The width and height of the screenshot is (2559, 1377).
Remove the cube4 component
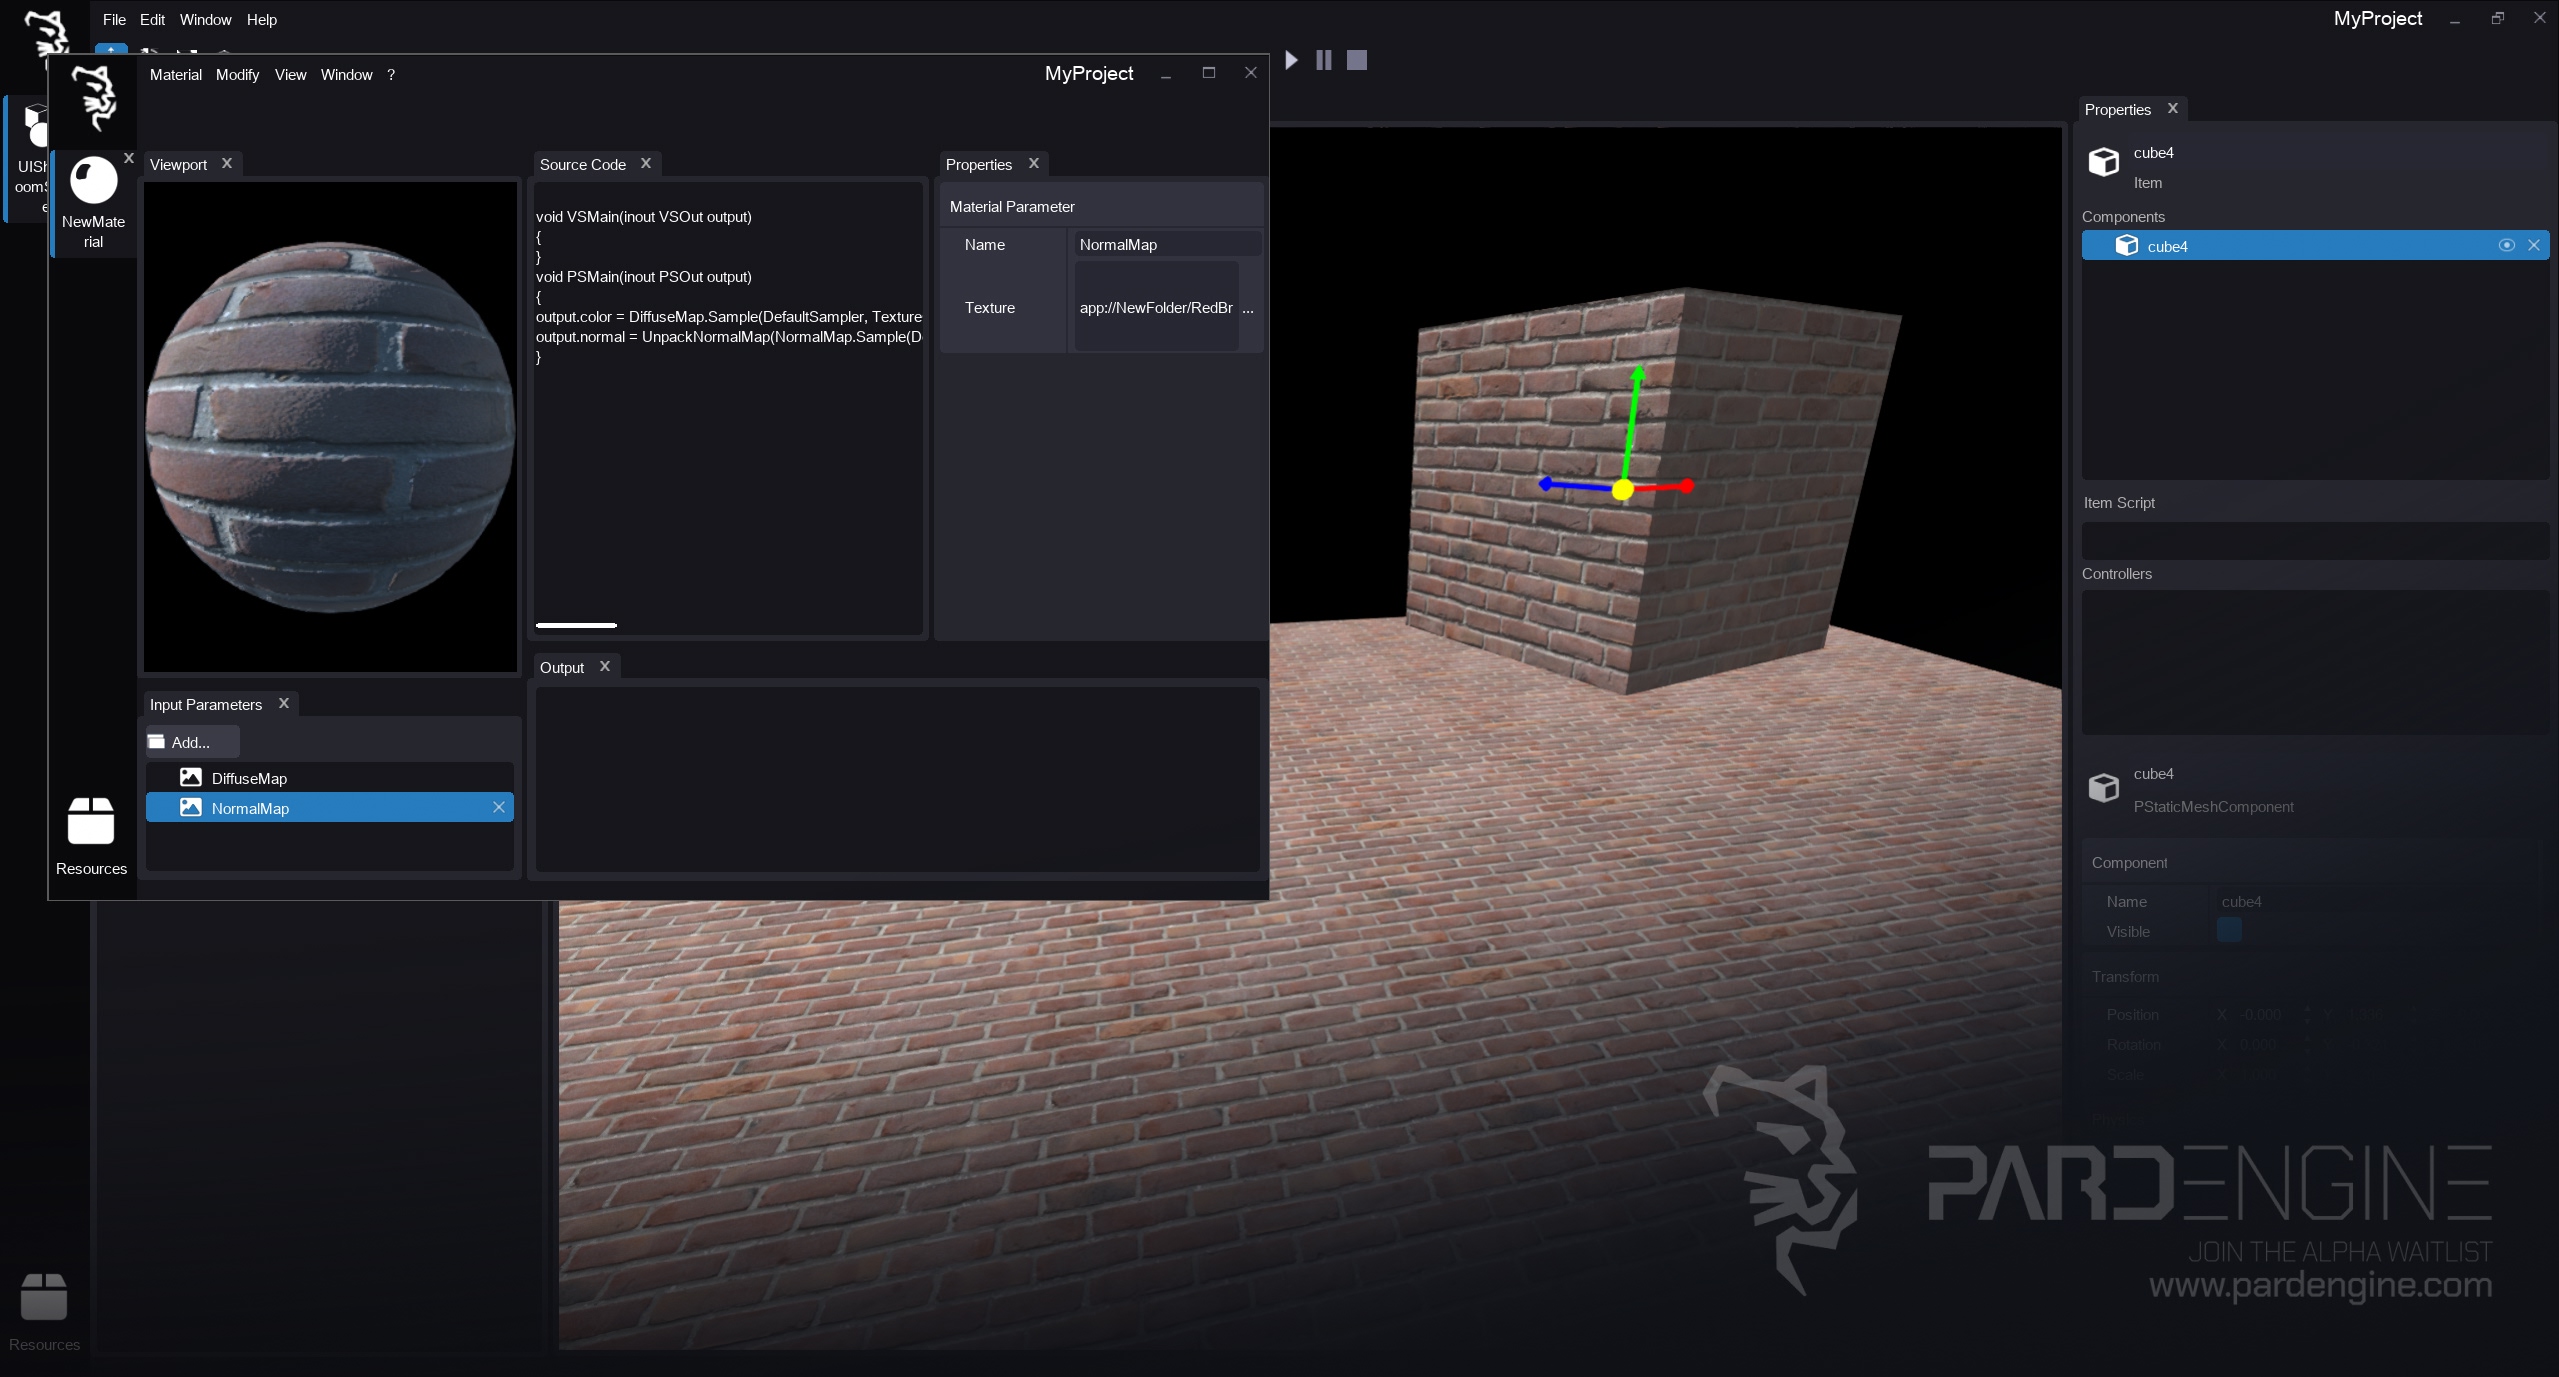(x=2534, y=245)
